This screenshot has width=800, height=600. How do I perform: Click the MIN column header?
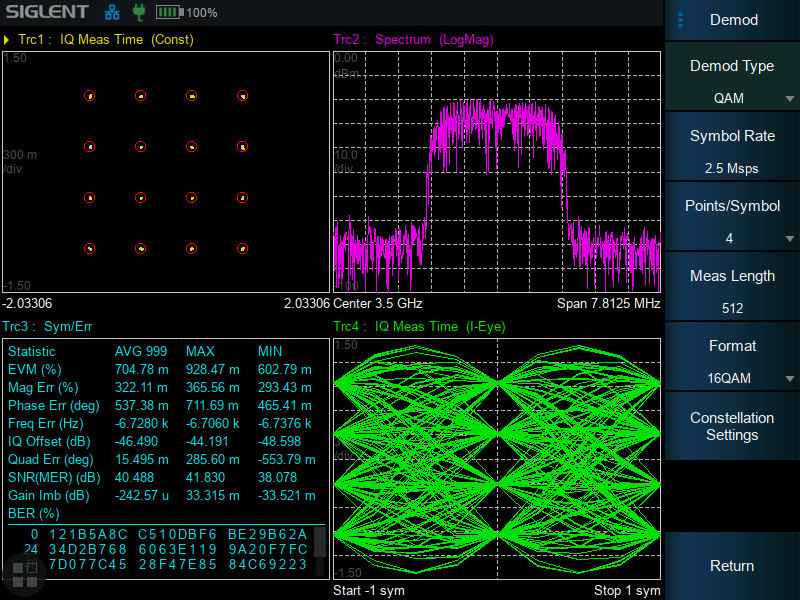point(270,352)
